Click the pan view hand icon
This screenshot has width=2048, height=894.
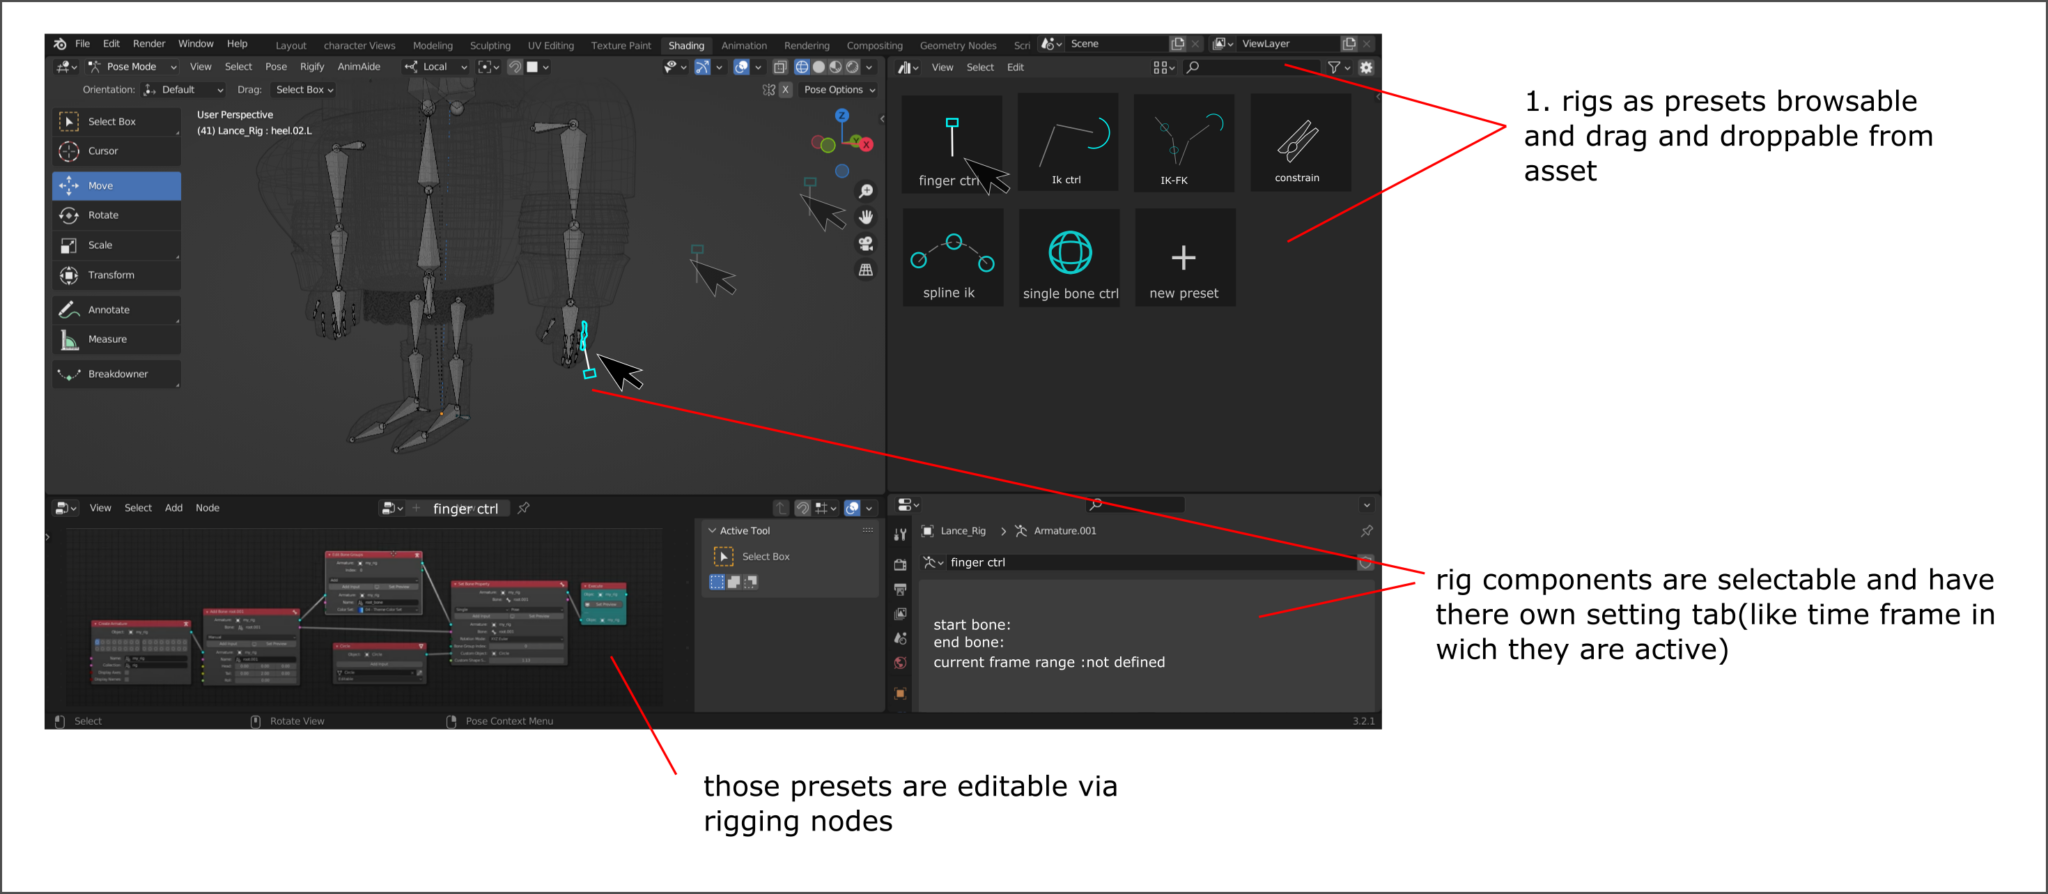pyautogui.click(x=866, y=217)
